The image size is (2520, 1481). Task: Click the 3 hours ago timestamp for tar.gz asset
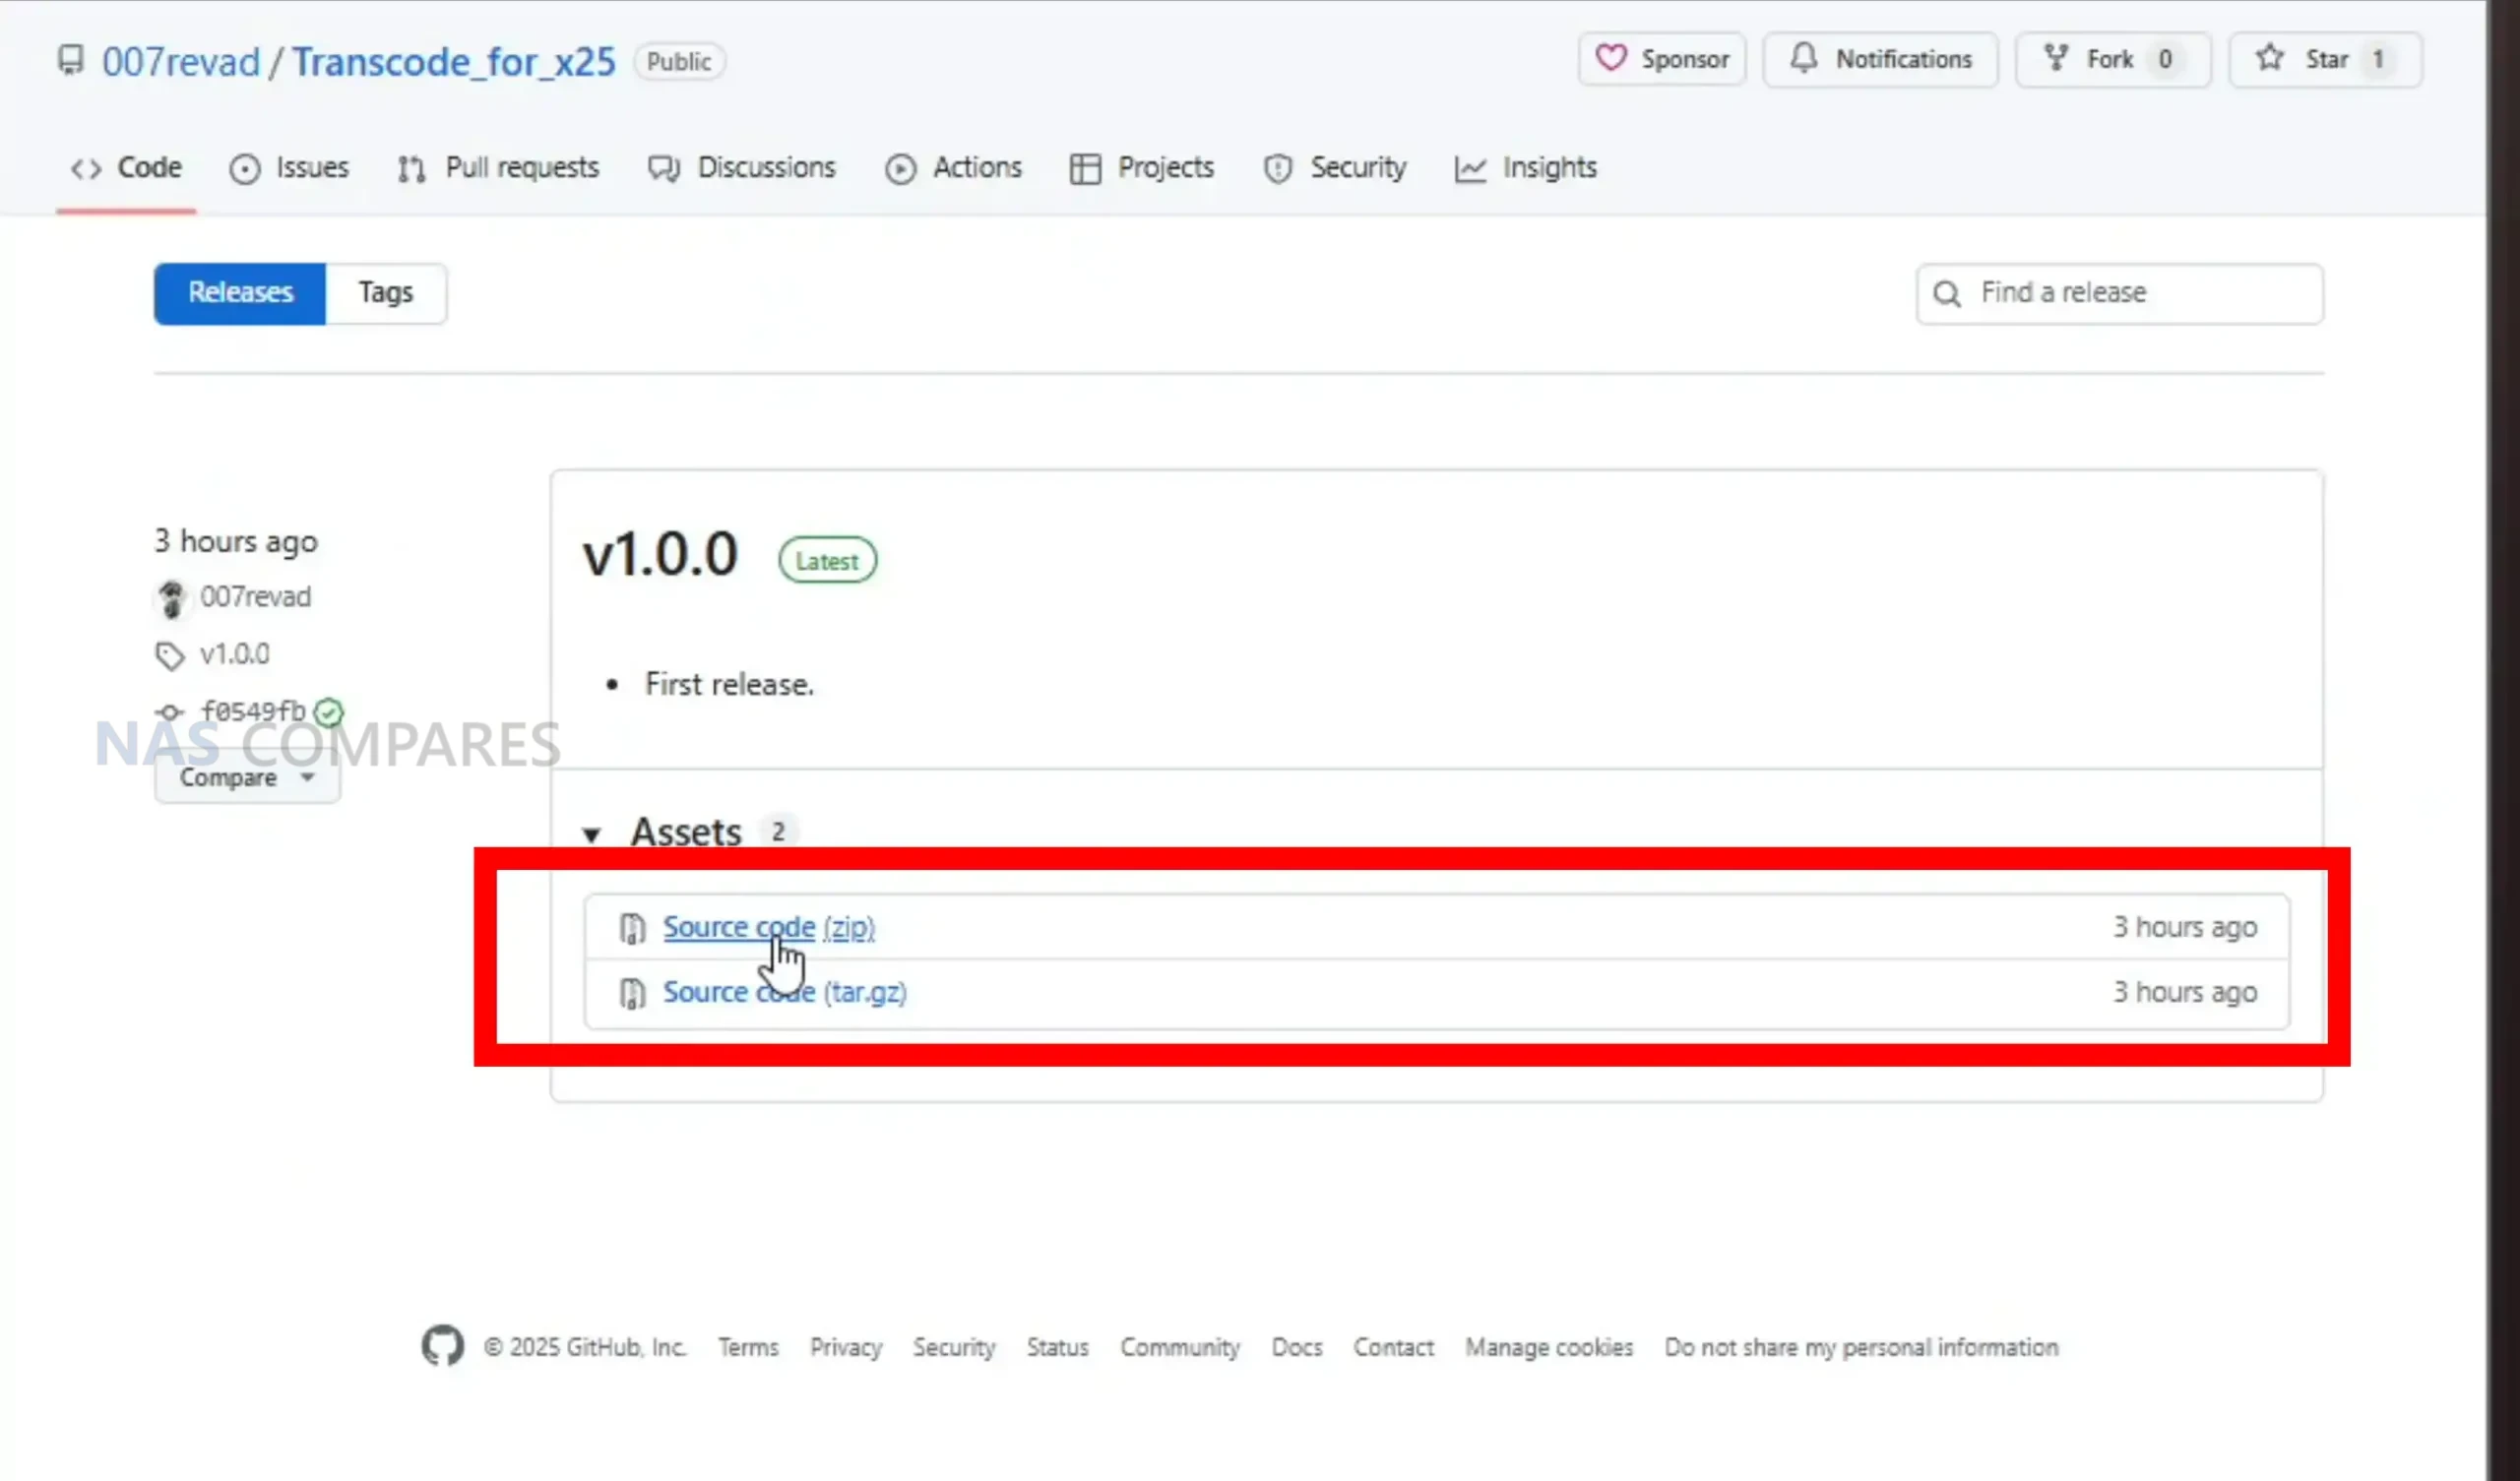click(x=2185, y=992)
